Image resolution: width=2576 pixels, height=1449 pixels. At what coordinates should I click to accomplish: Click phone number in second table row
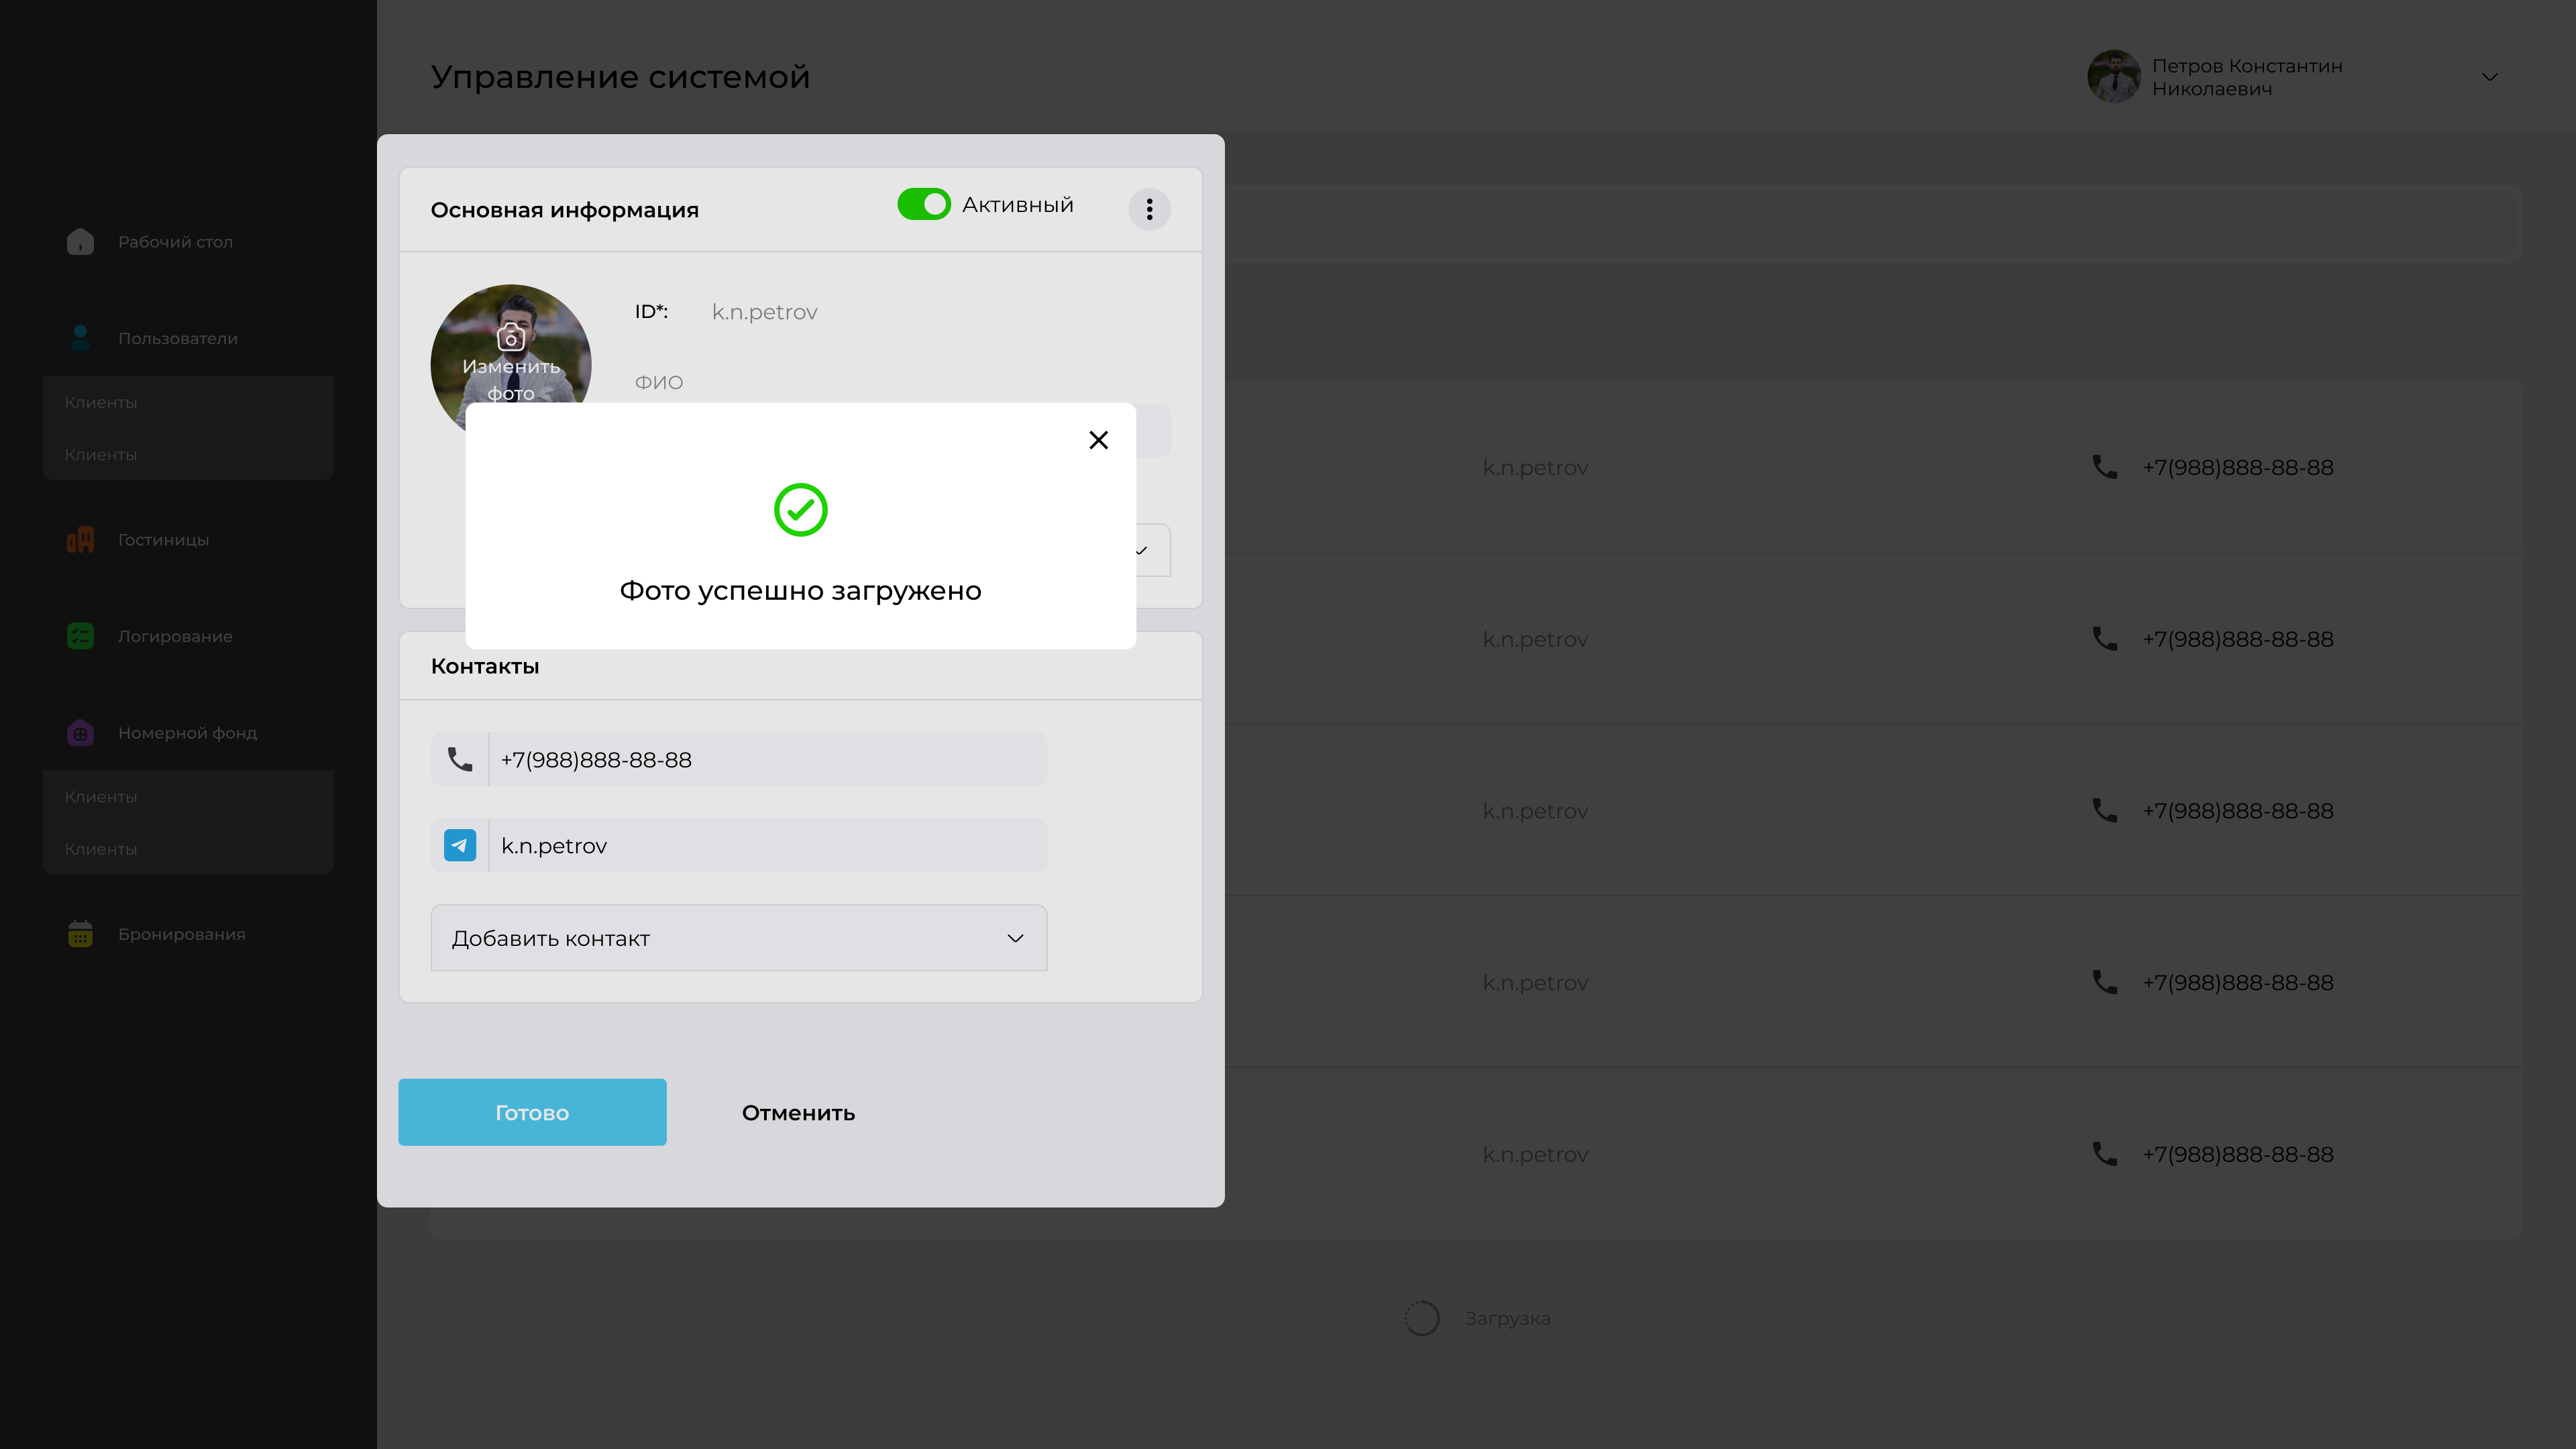pos(2237,639)
